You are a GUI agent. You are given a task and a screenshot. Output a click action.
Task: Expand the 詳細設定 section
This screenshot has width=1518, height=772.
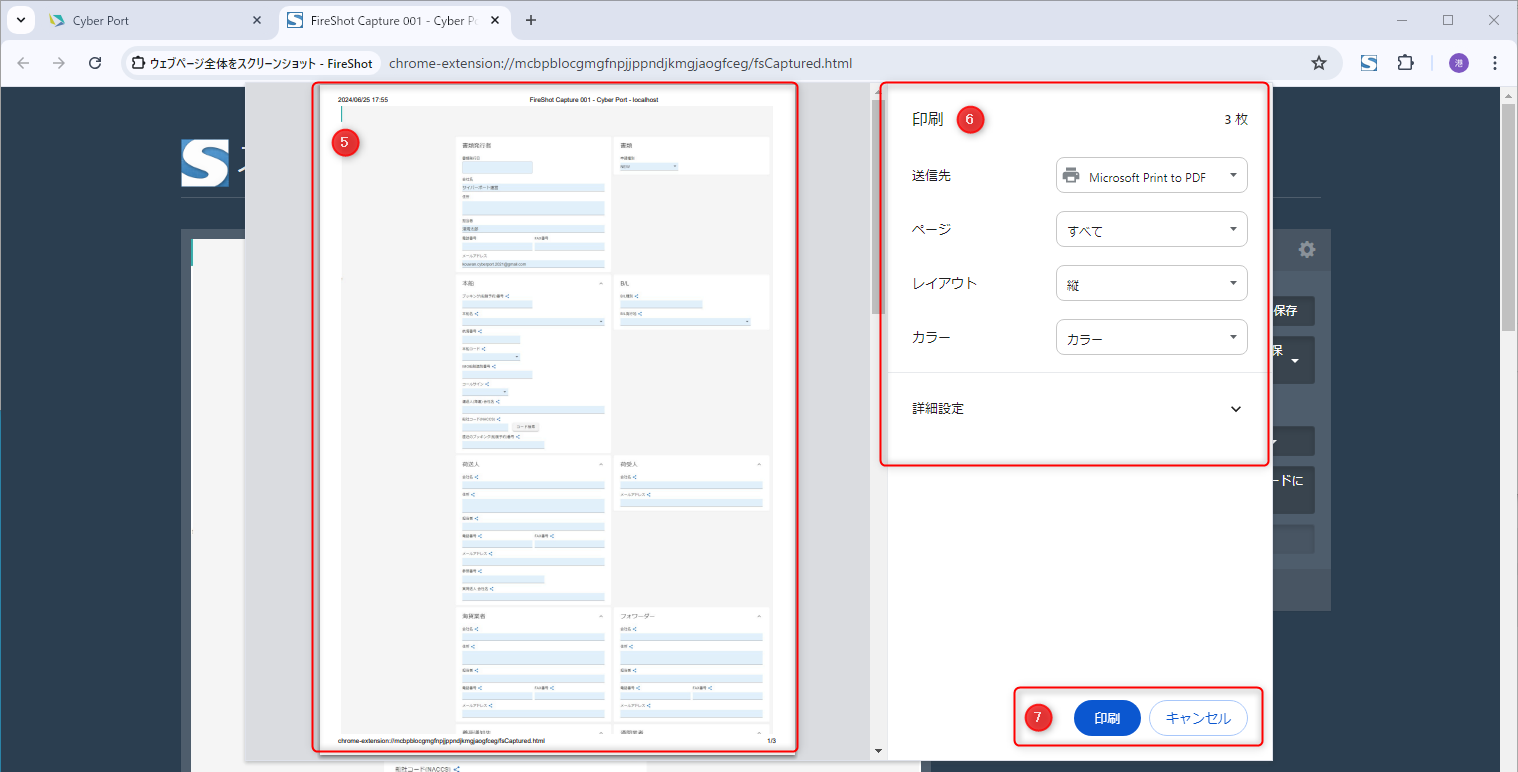[1235, 409]
